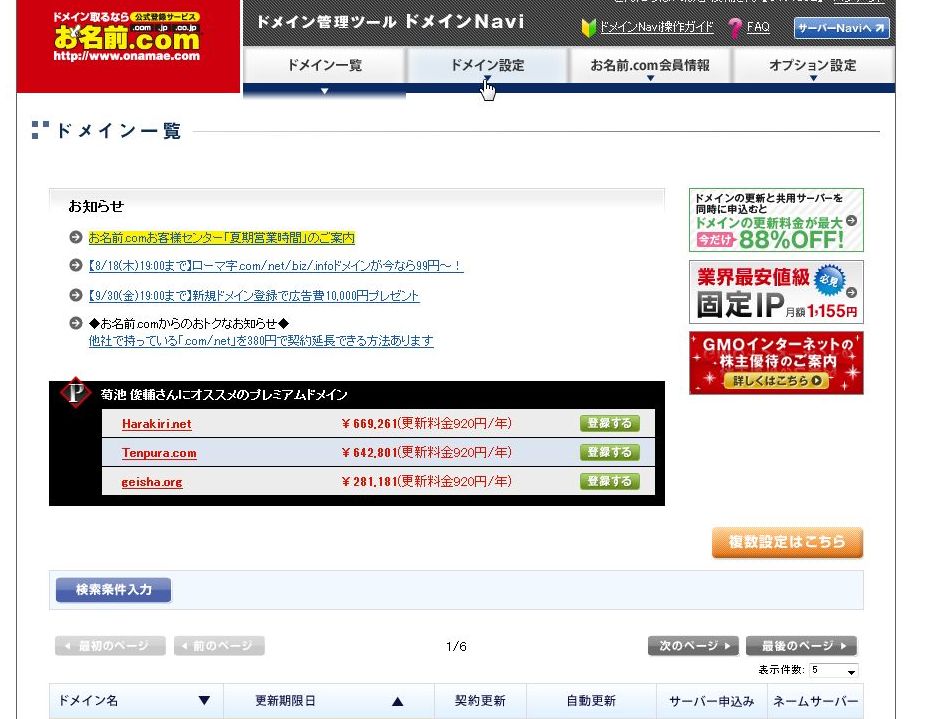Open the 表示件数 dropdown
Viewport: 948px width, 719px height.
tap(834, 670)
